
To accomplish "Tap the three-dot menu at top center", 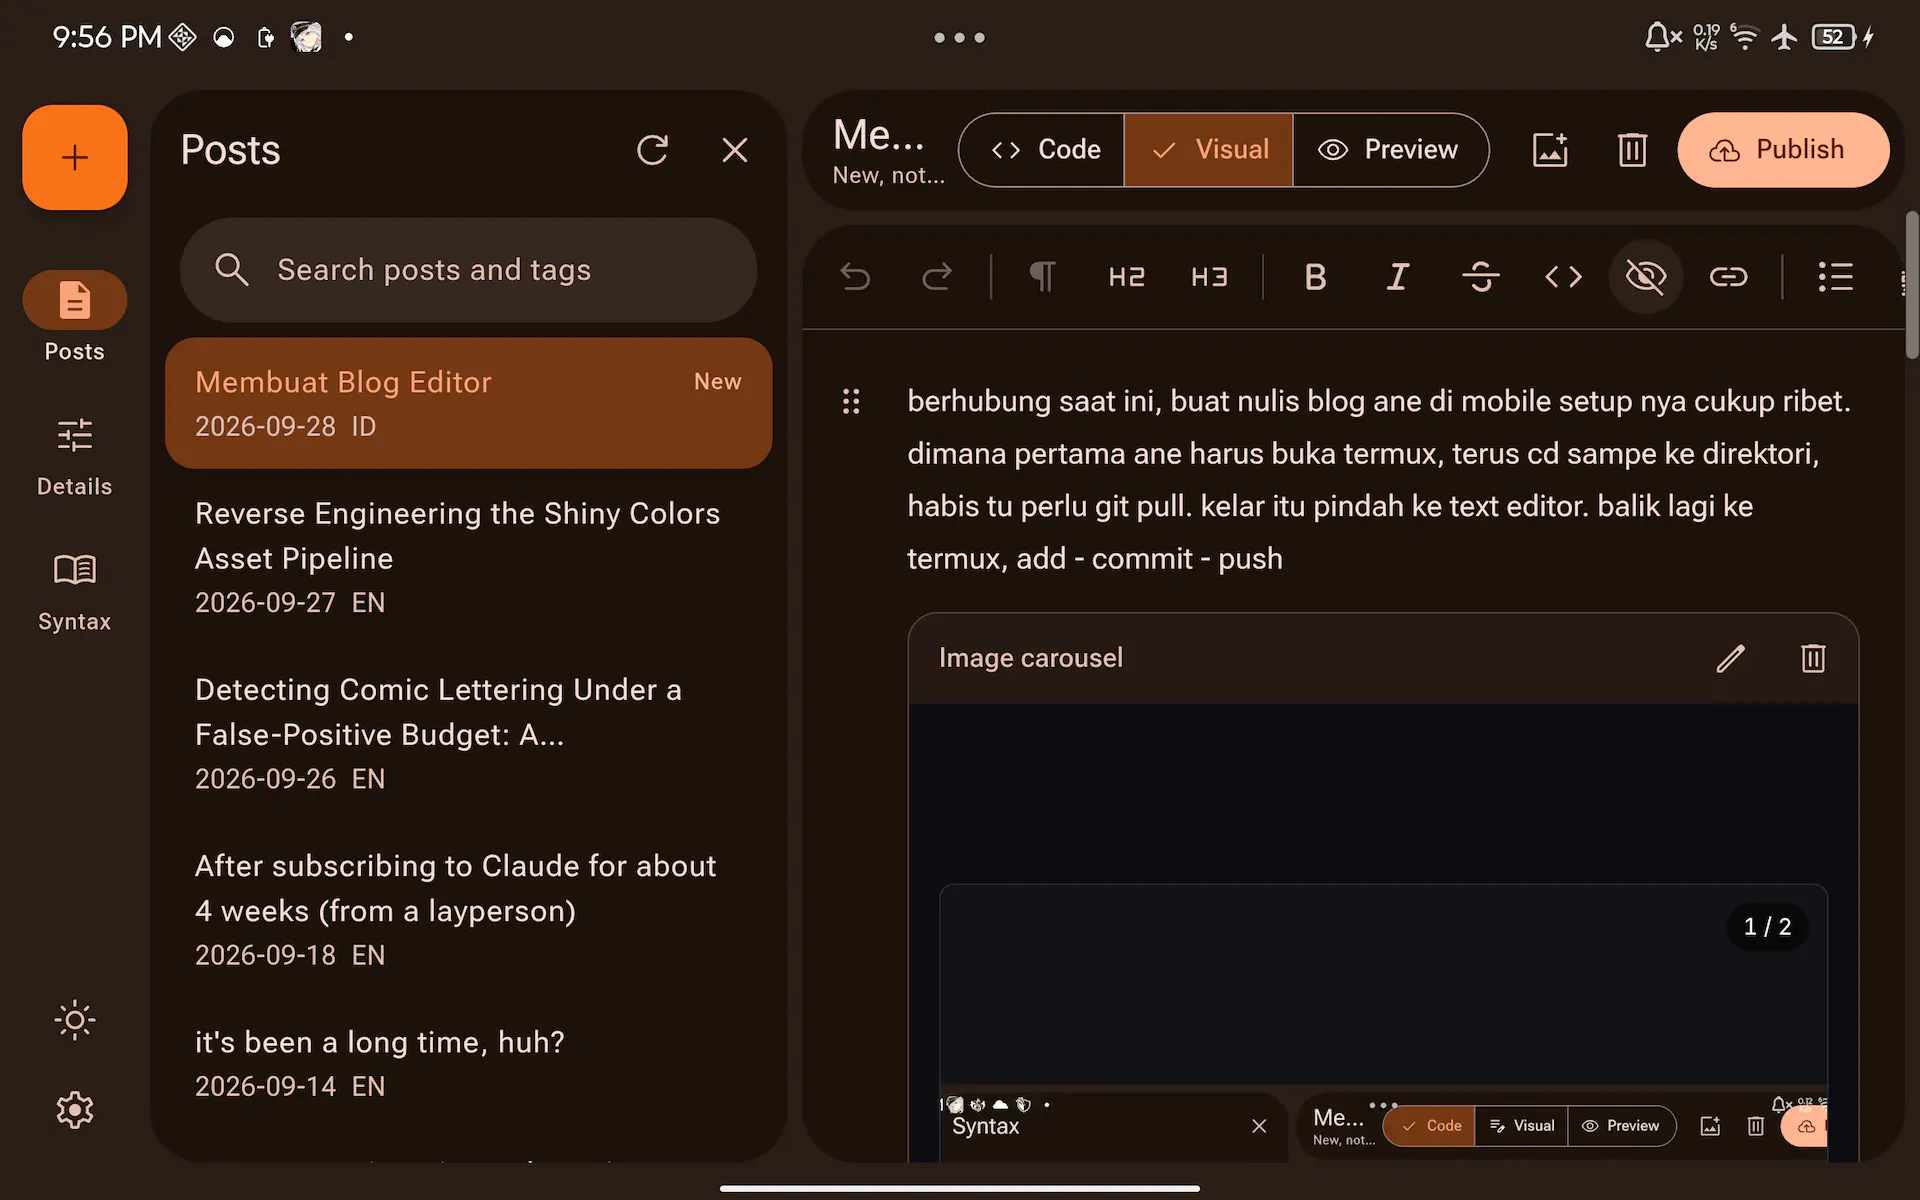I will pyautogui.click(x=959, y=37).
